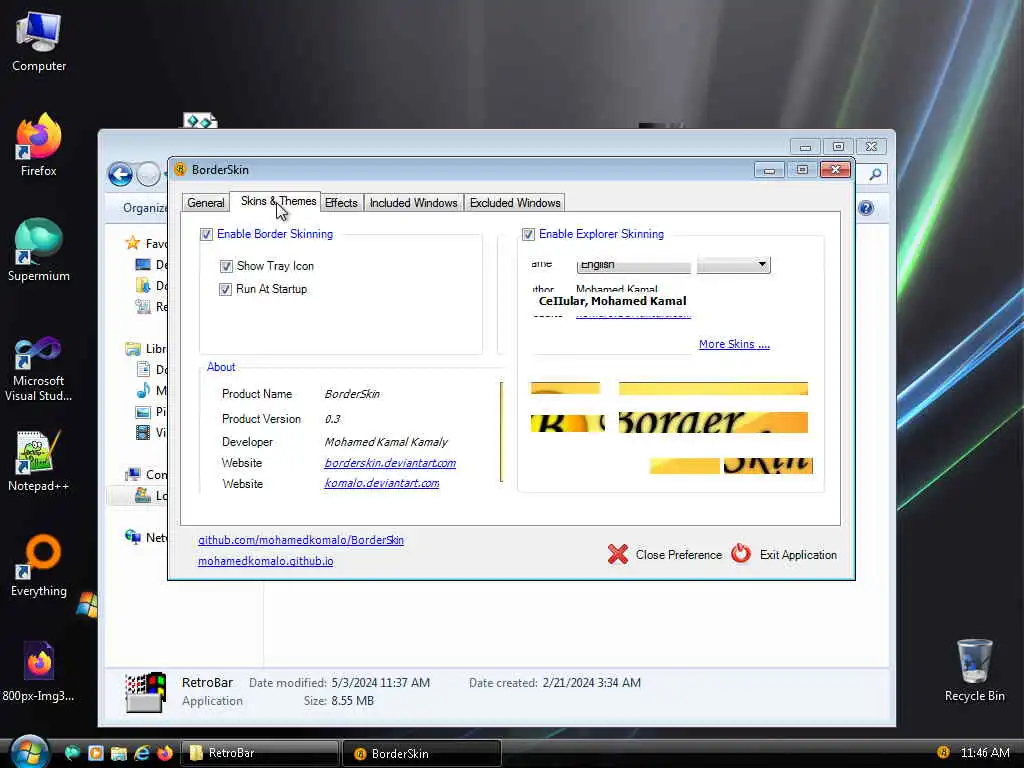Open mohamedkomalo.github.io link
The image size is (1024, 768).
(265, 561)
